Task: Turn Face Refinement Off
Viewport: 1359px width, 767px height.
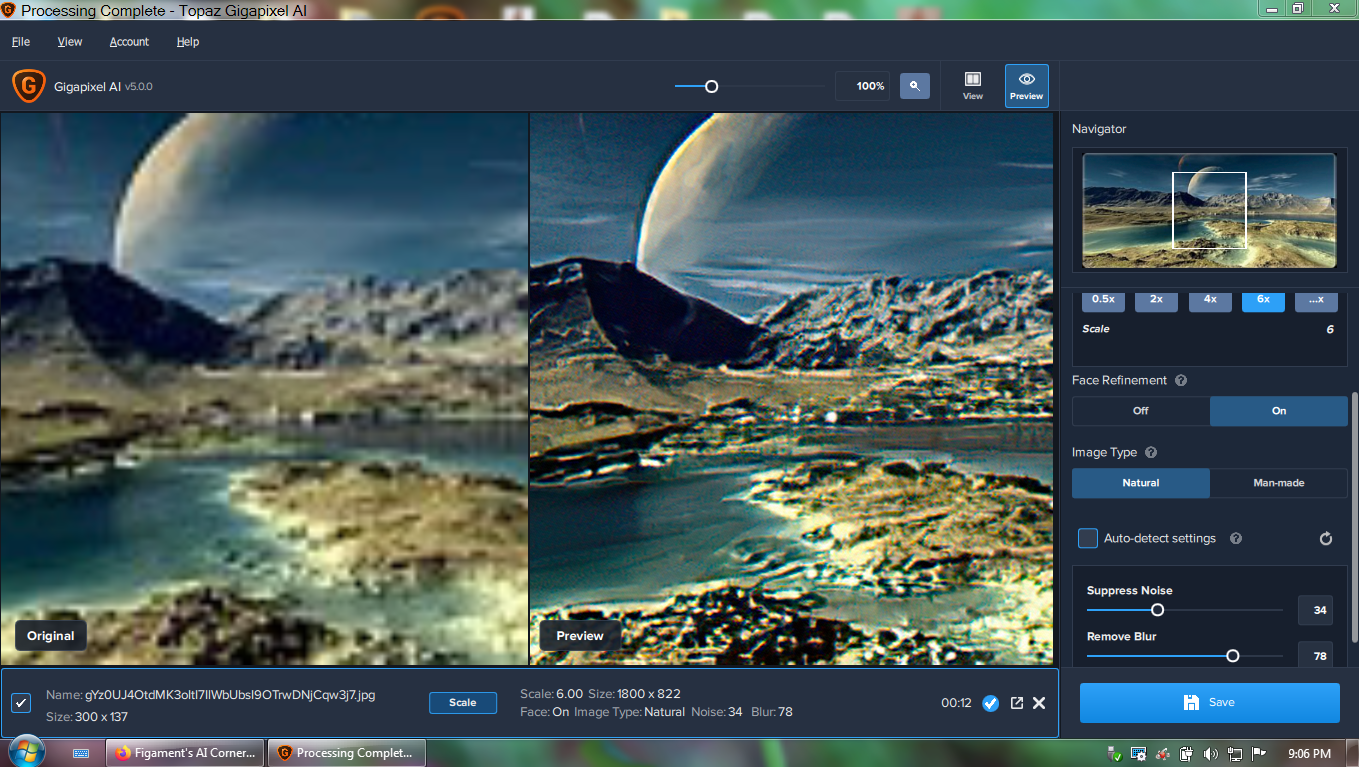Action: point(1141,411)
